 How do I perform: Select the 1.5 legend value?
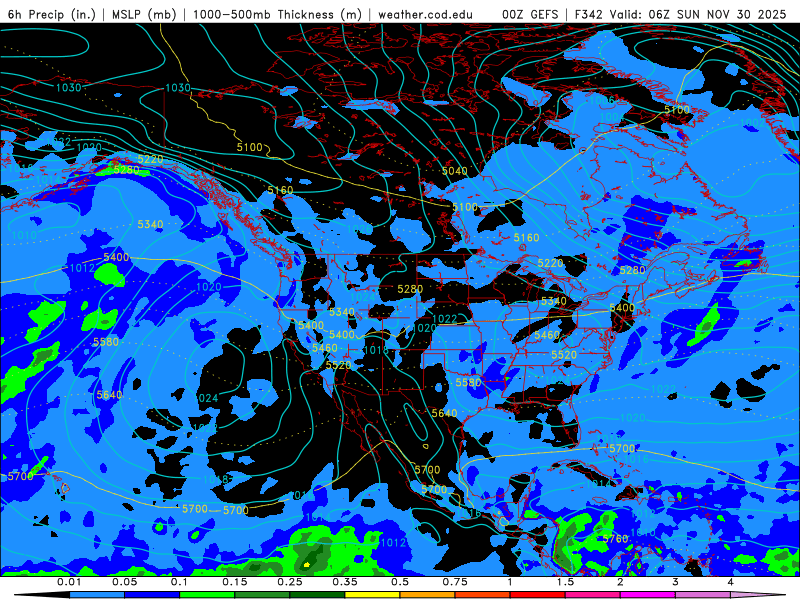tap(565, 582)
